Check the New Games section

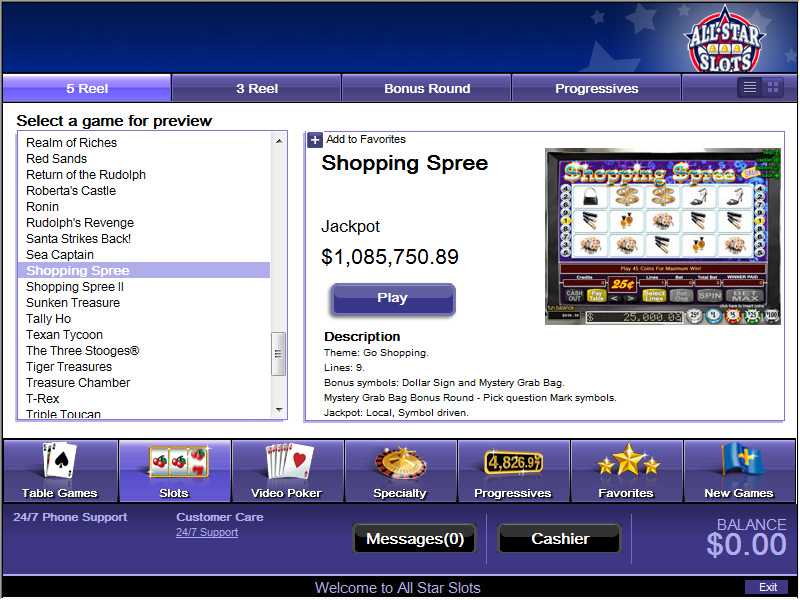[739, 470]
